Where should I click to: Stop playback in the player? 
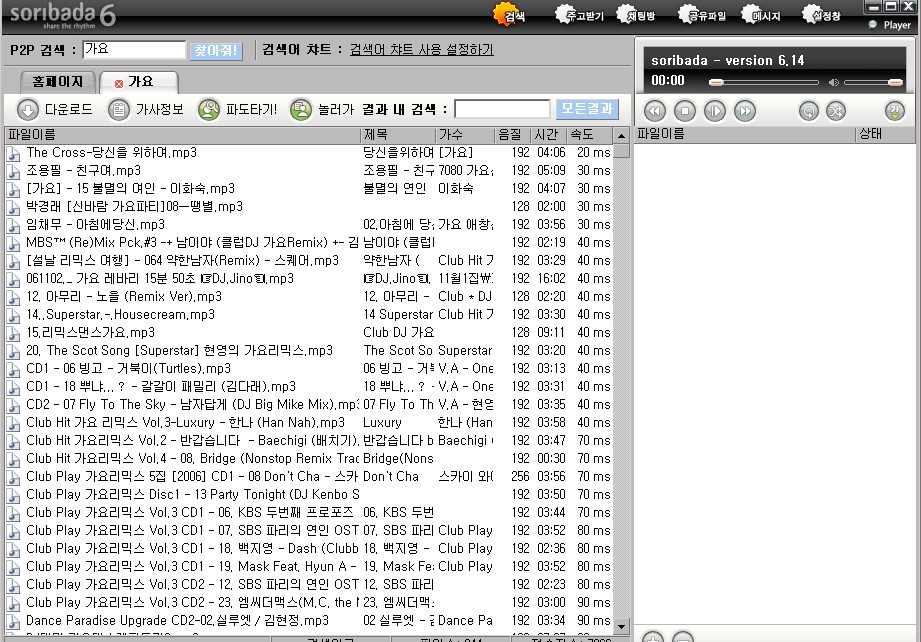pyautogui.click(x=685, y=111)
